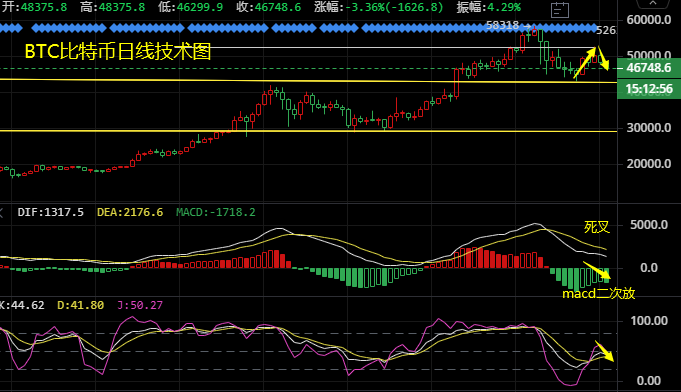Select the DEA:2176.6 indicator label

tap(130, 212)
